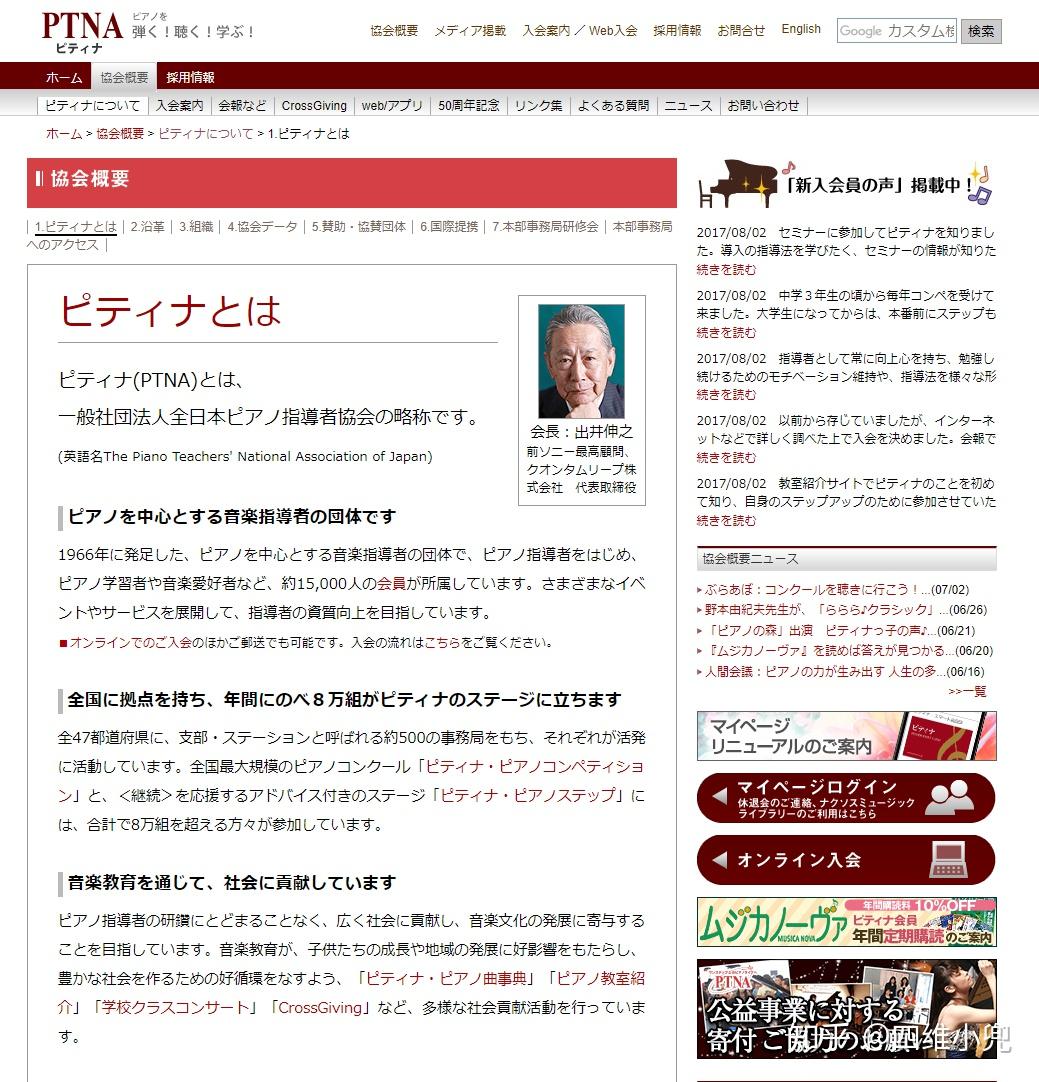Screen dimensions: 1039x1082
Task: Click 続きを読む under セミナーに参加して entry
Action: point(726,269)
